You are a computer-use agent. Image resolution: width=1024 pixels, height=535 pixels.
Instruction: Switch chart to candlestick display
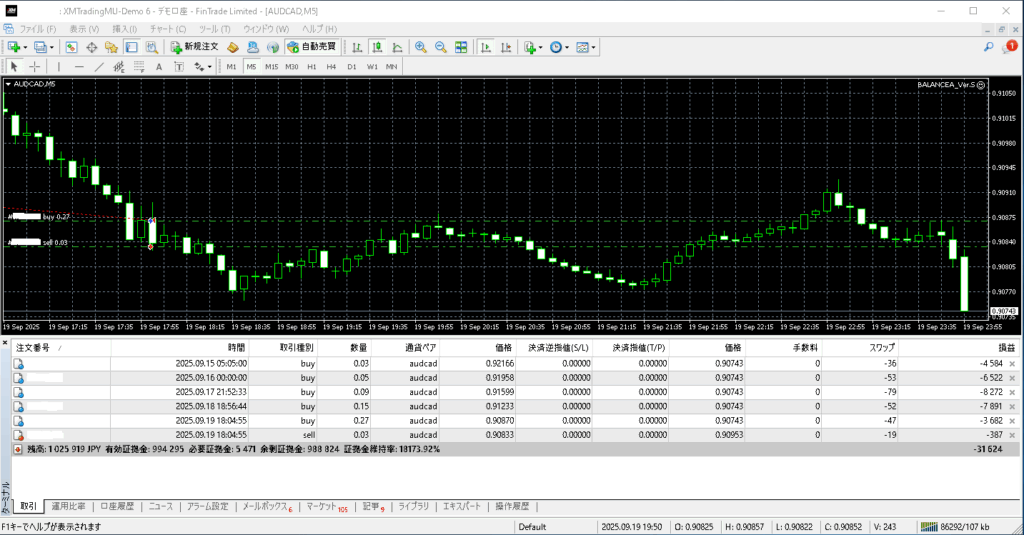coord(379,47)
